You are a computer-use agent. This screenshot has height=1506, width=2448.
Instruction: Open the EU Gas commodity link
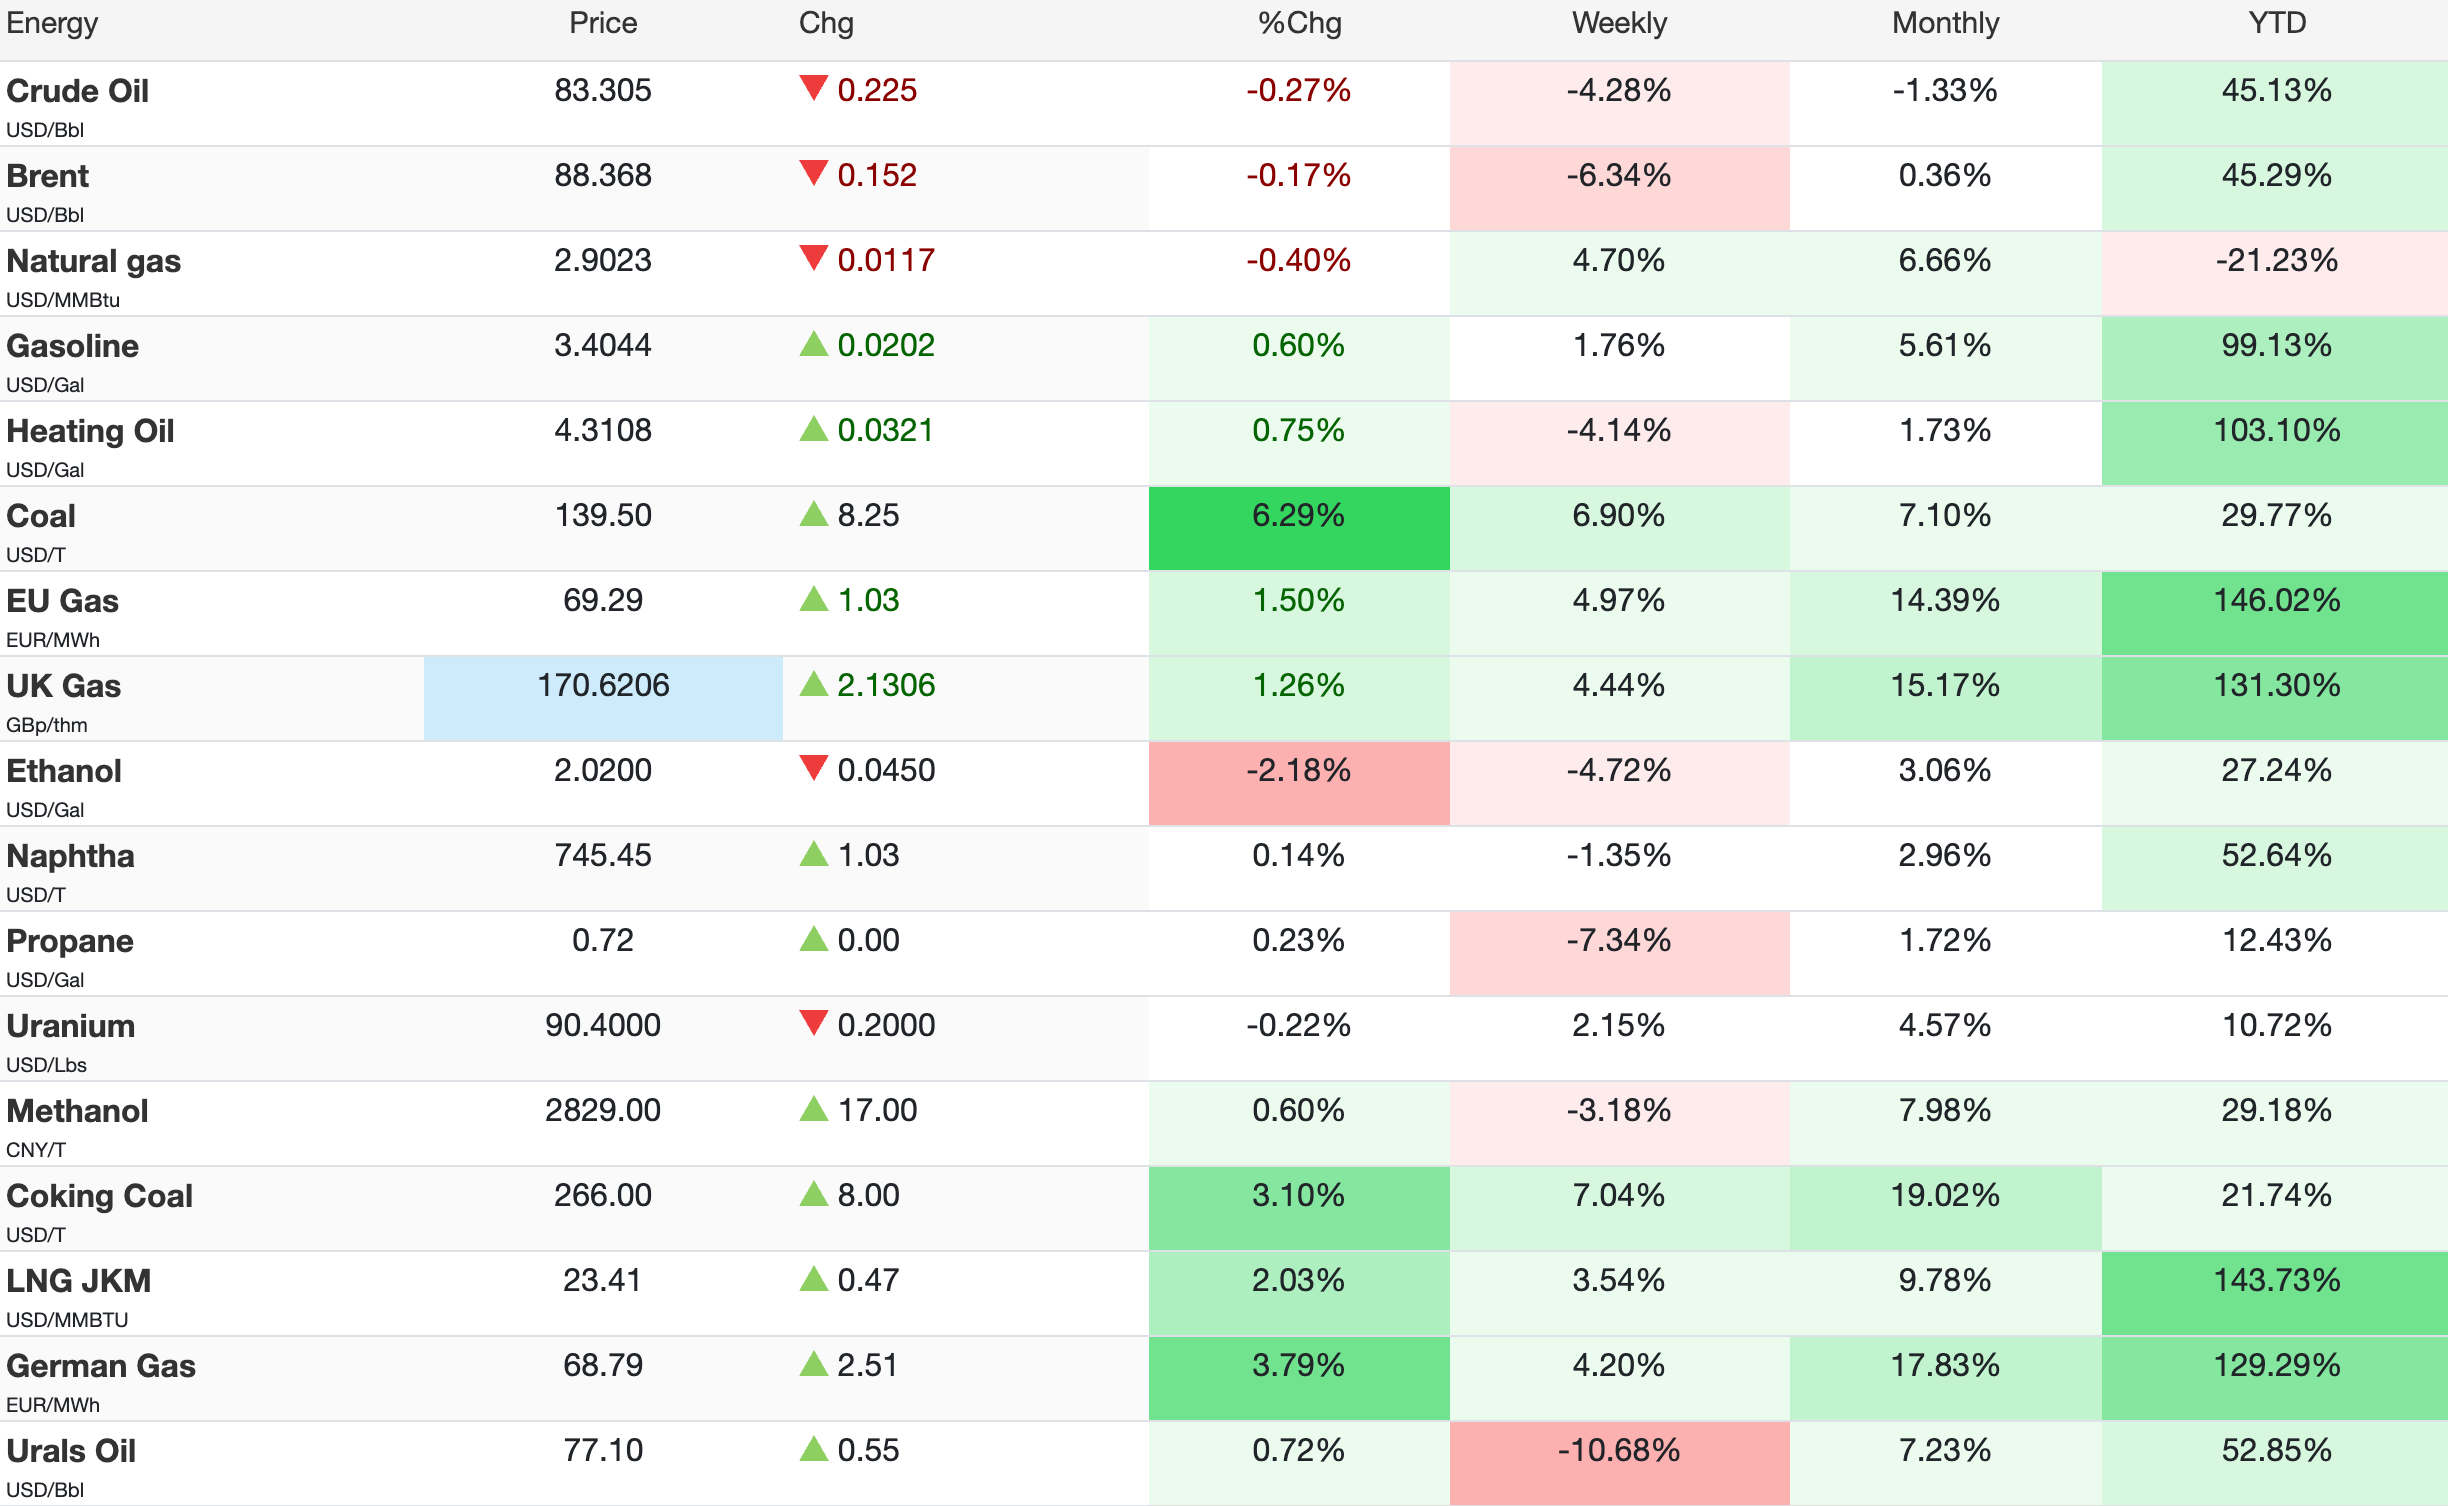point(62,601)
